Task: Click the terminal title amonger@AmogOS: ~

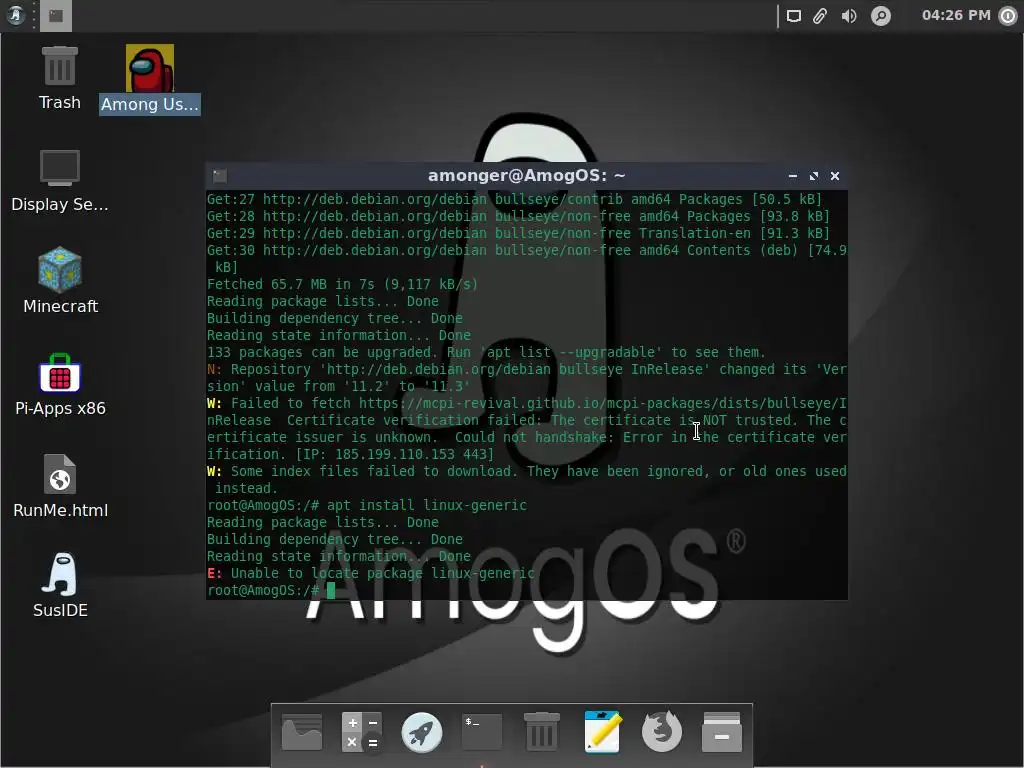Action: 526,176
